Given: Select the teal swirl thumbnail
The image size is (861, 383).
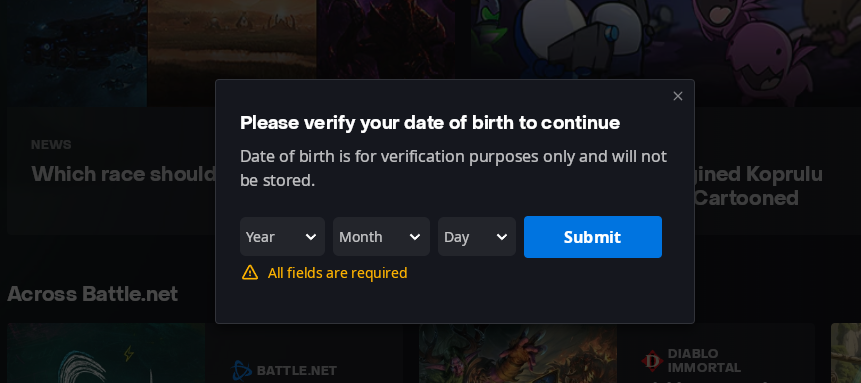Looking at the screenshot, I should [107, 353].
